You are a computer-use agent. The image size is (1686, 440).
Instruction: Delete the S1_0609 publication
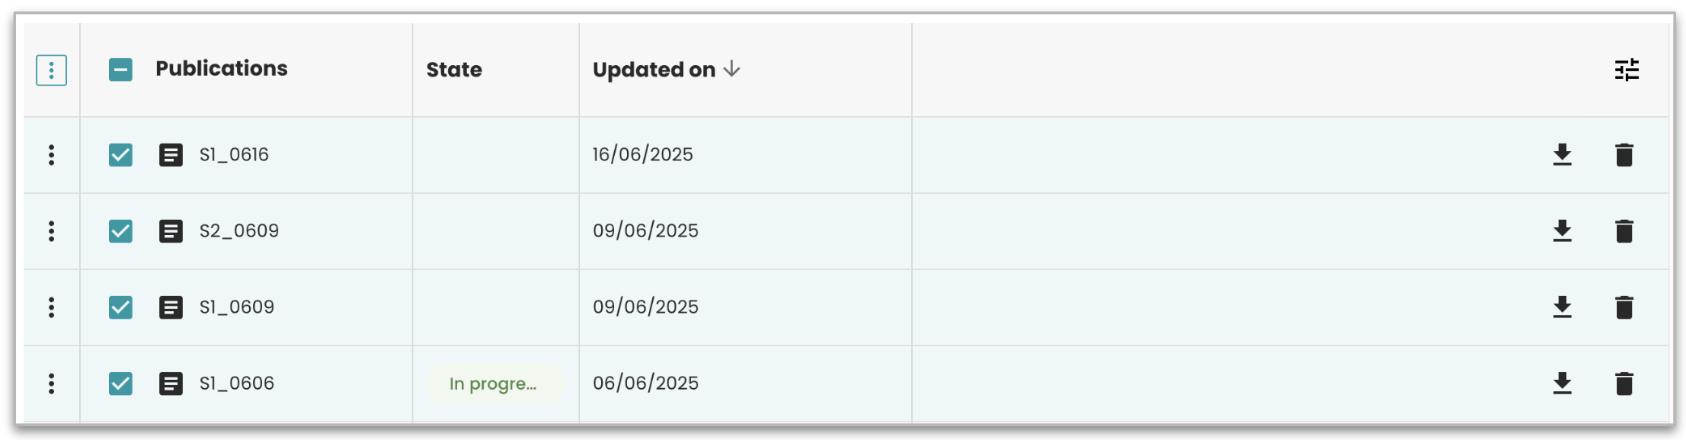tap(1624, 307)
